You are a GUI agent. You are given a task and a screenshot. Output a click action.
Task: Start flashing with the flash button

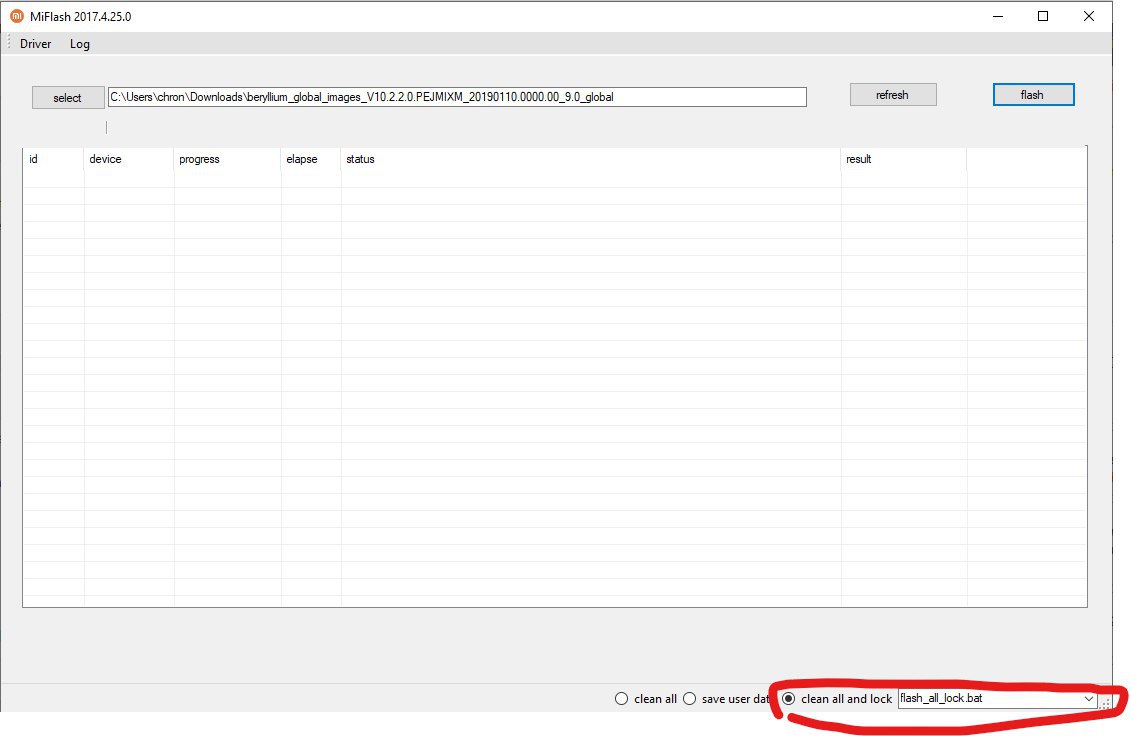point(1033,95)
